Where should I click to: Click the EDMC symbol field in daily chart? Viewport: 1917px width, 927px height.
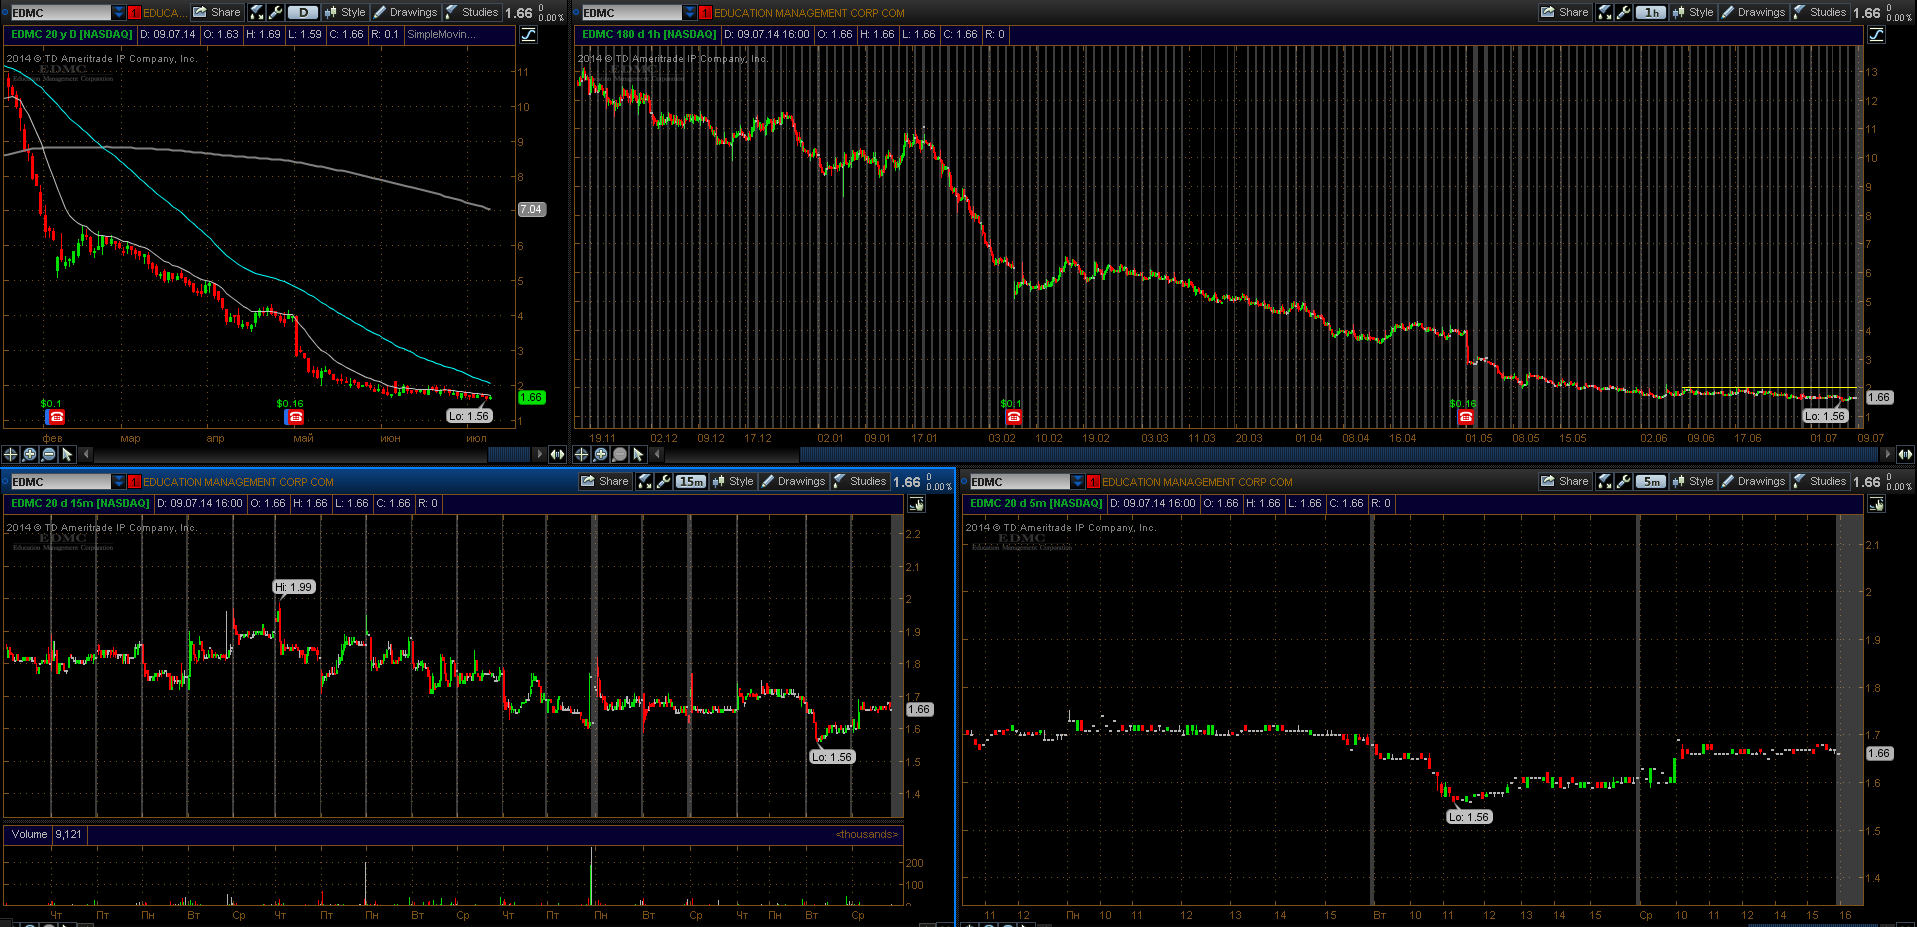pos(60,12)
